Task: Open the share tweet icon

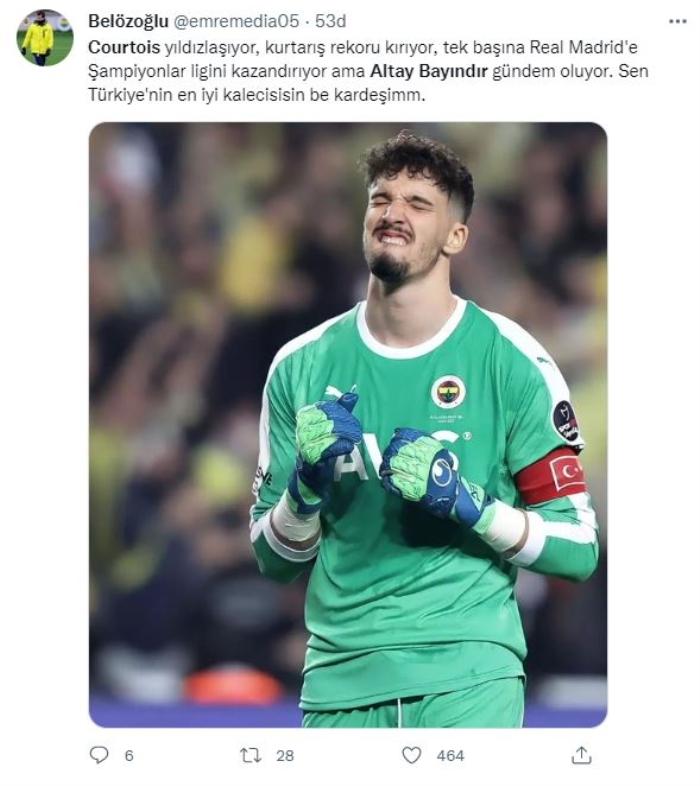Action: [x=581, y=754]
